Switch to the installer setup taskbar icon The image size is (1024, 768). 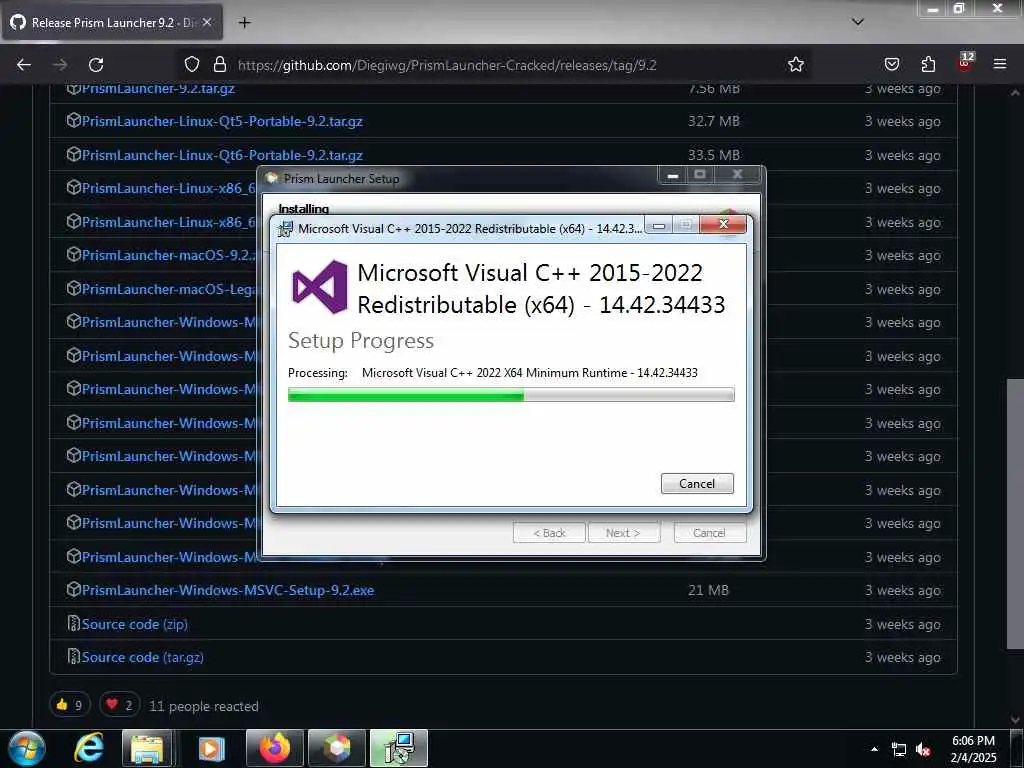(399, 748)
